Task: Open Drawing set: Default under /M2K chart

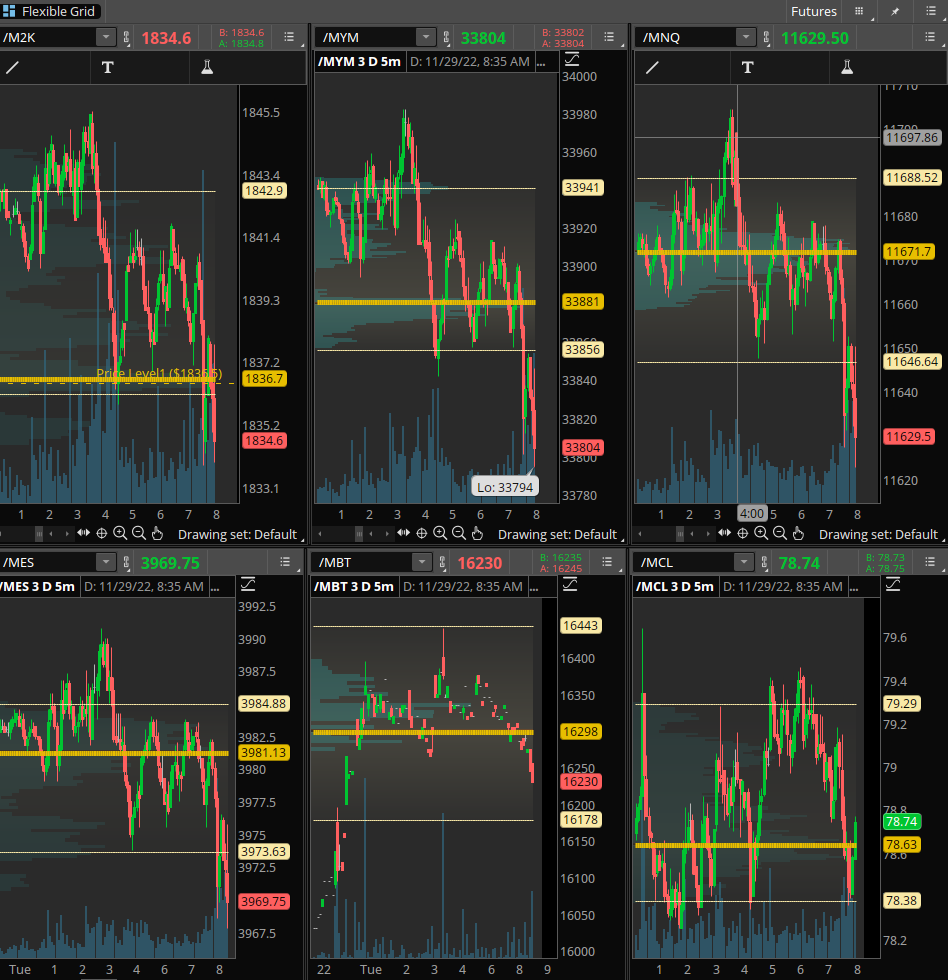Action: point(237,534)
